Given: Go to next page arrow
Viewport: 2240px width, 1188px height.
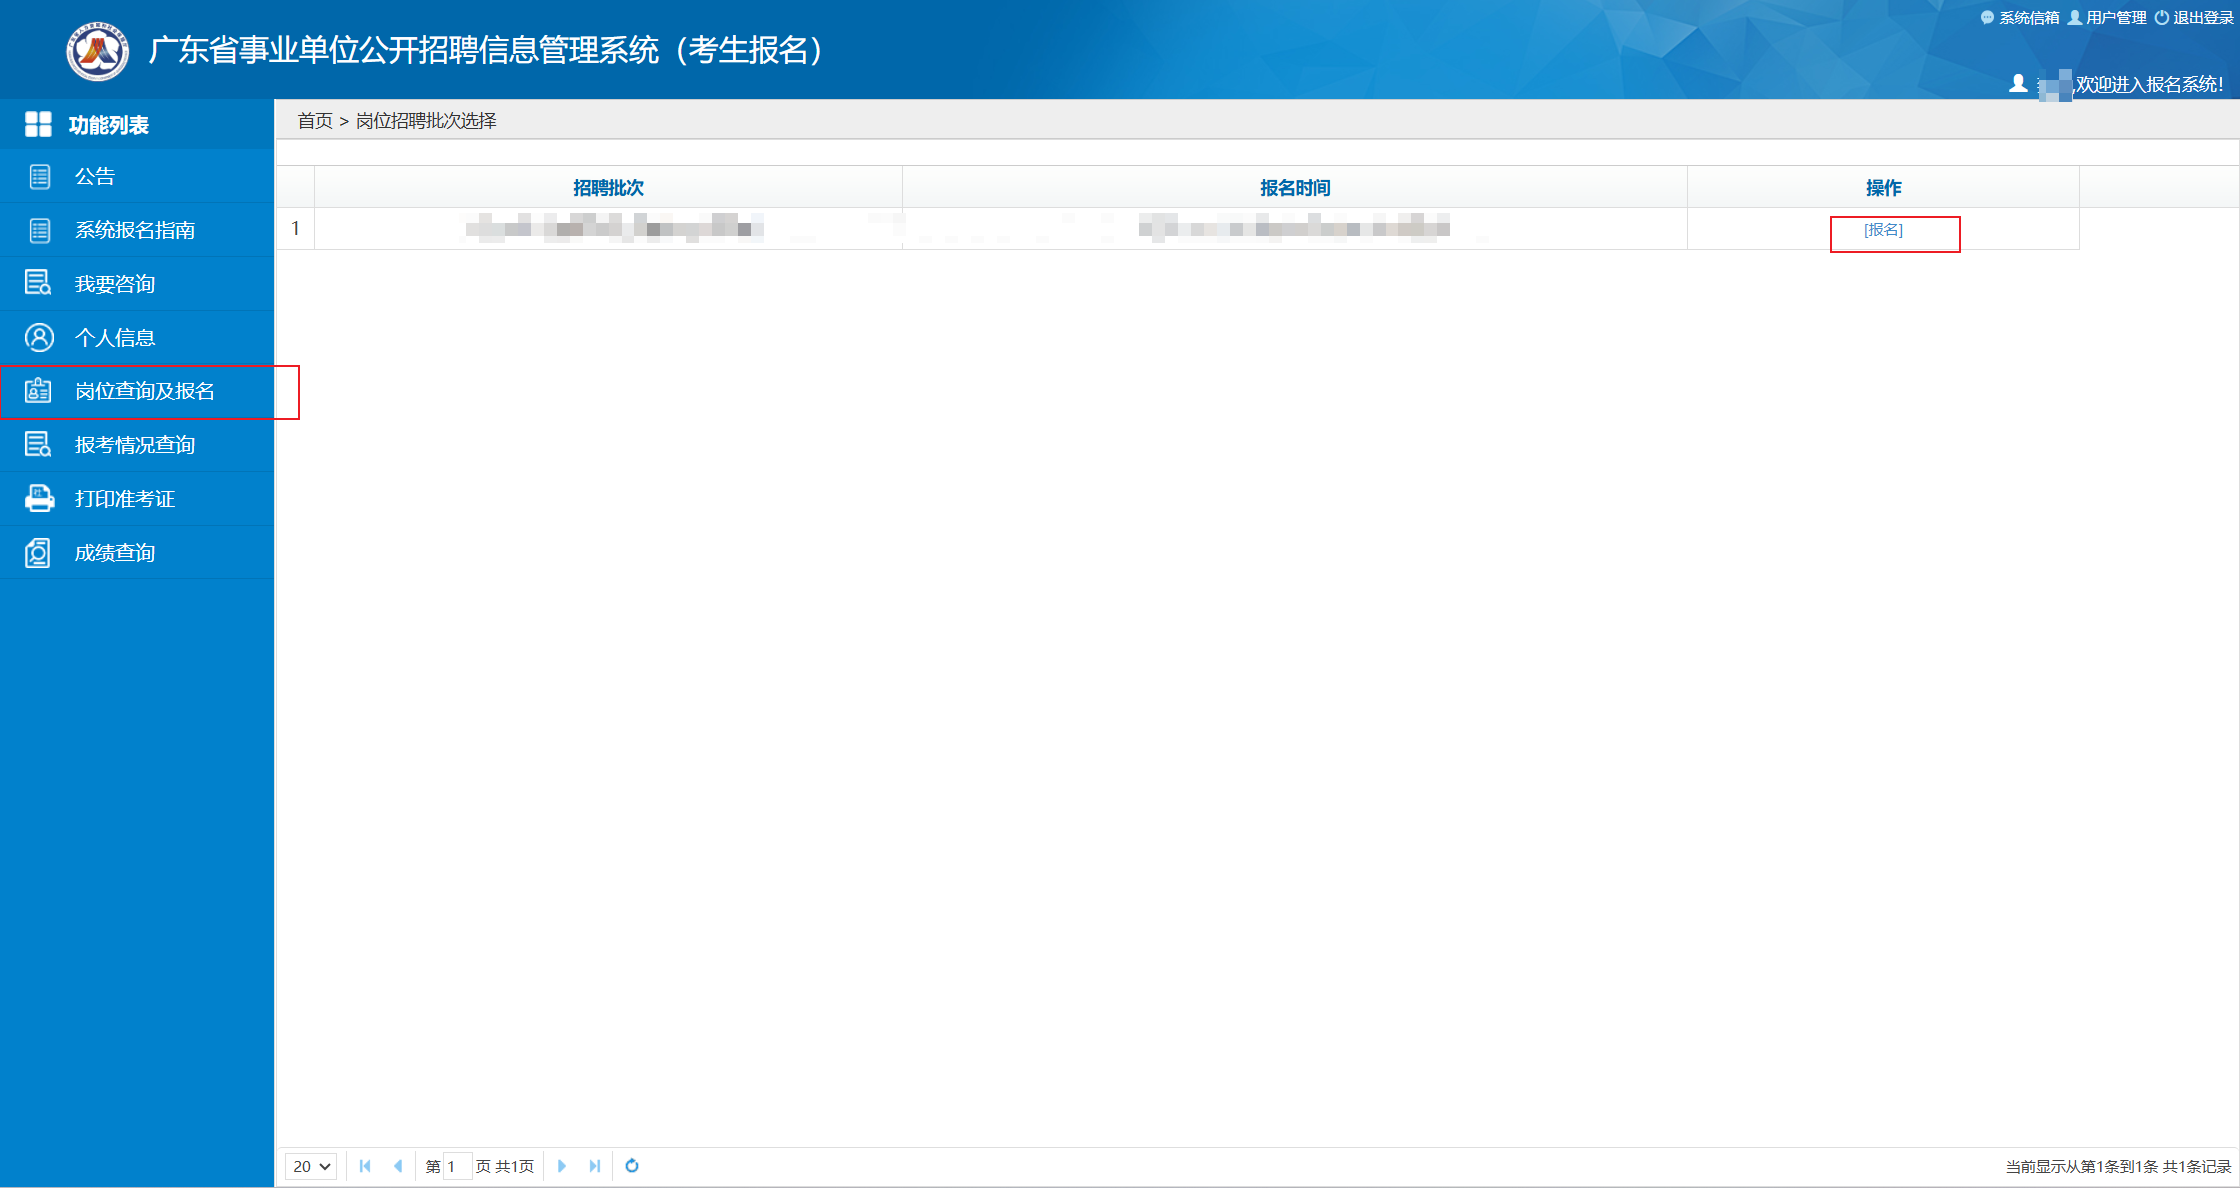Looking at the screenshot, I should coord(562,1165).
